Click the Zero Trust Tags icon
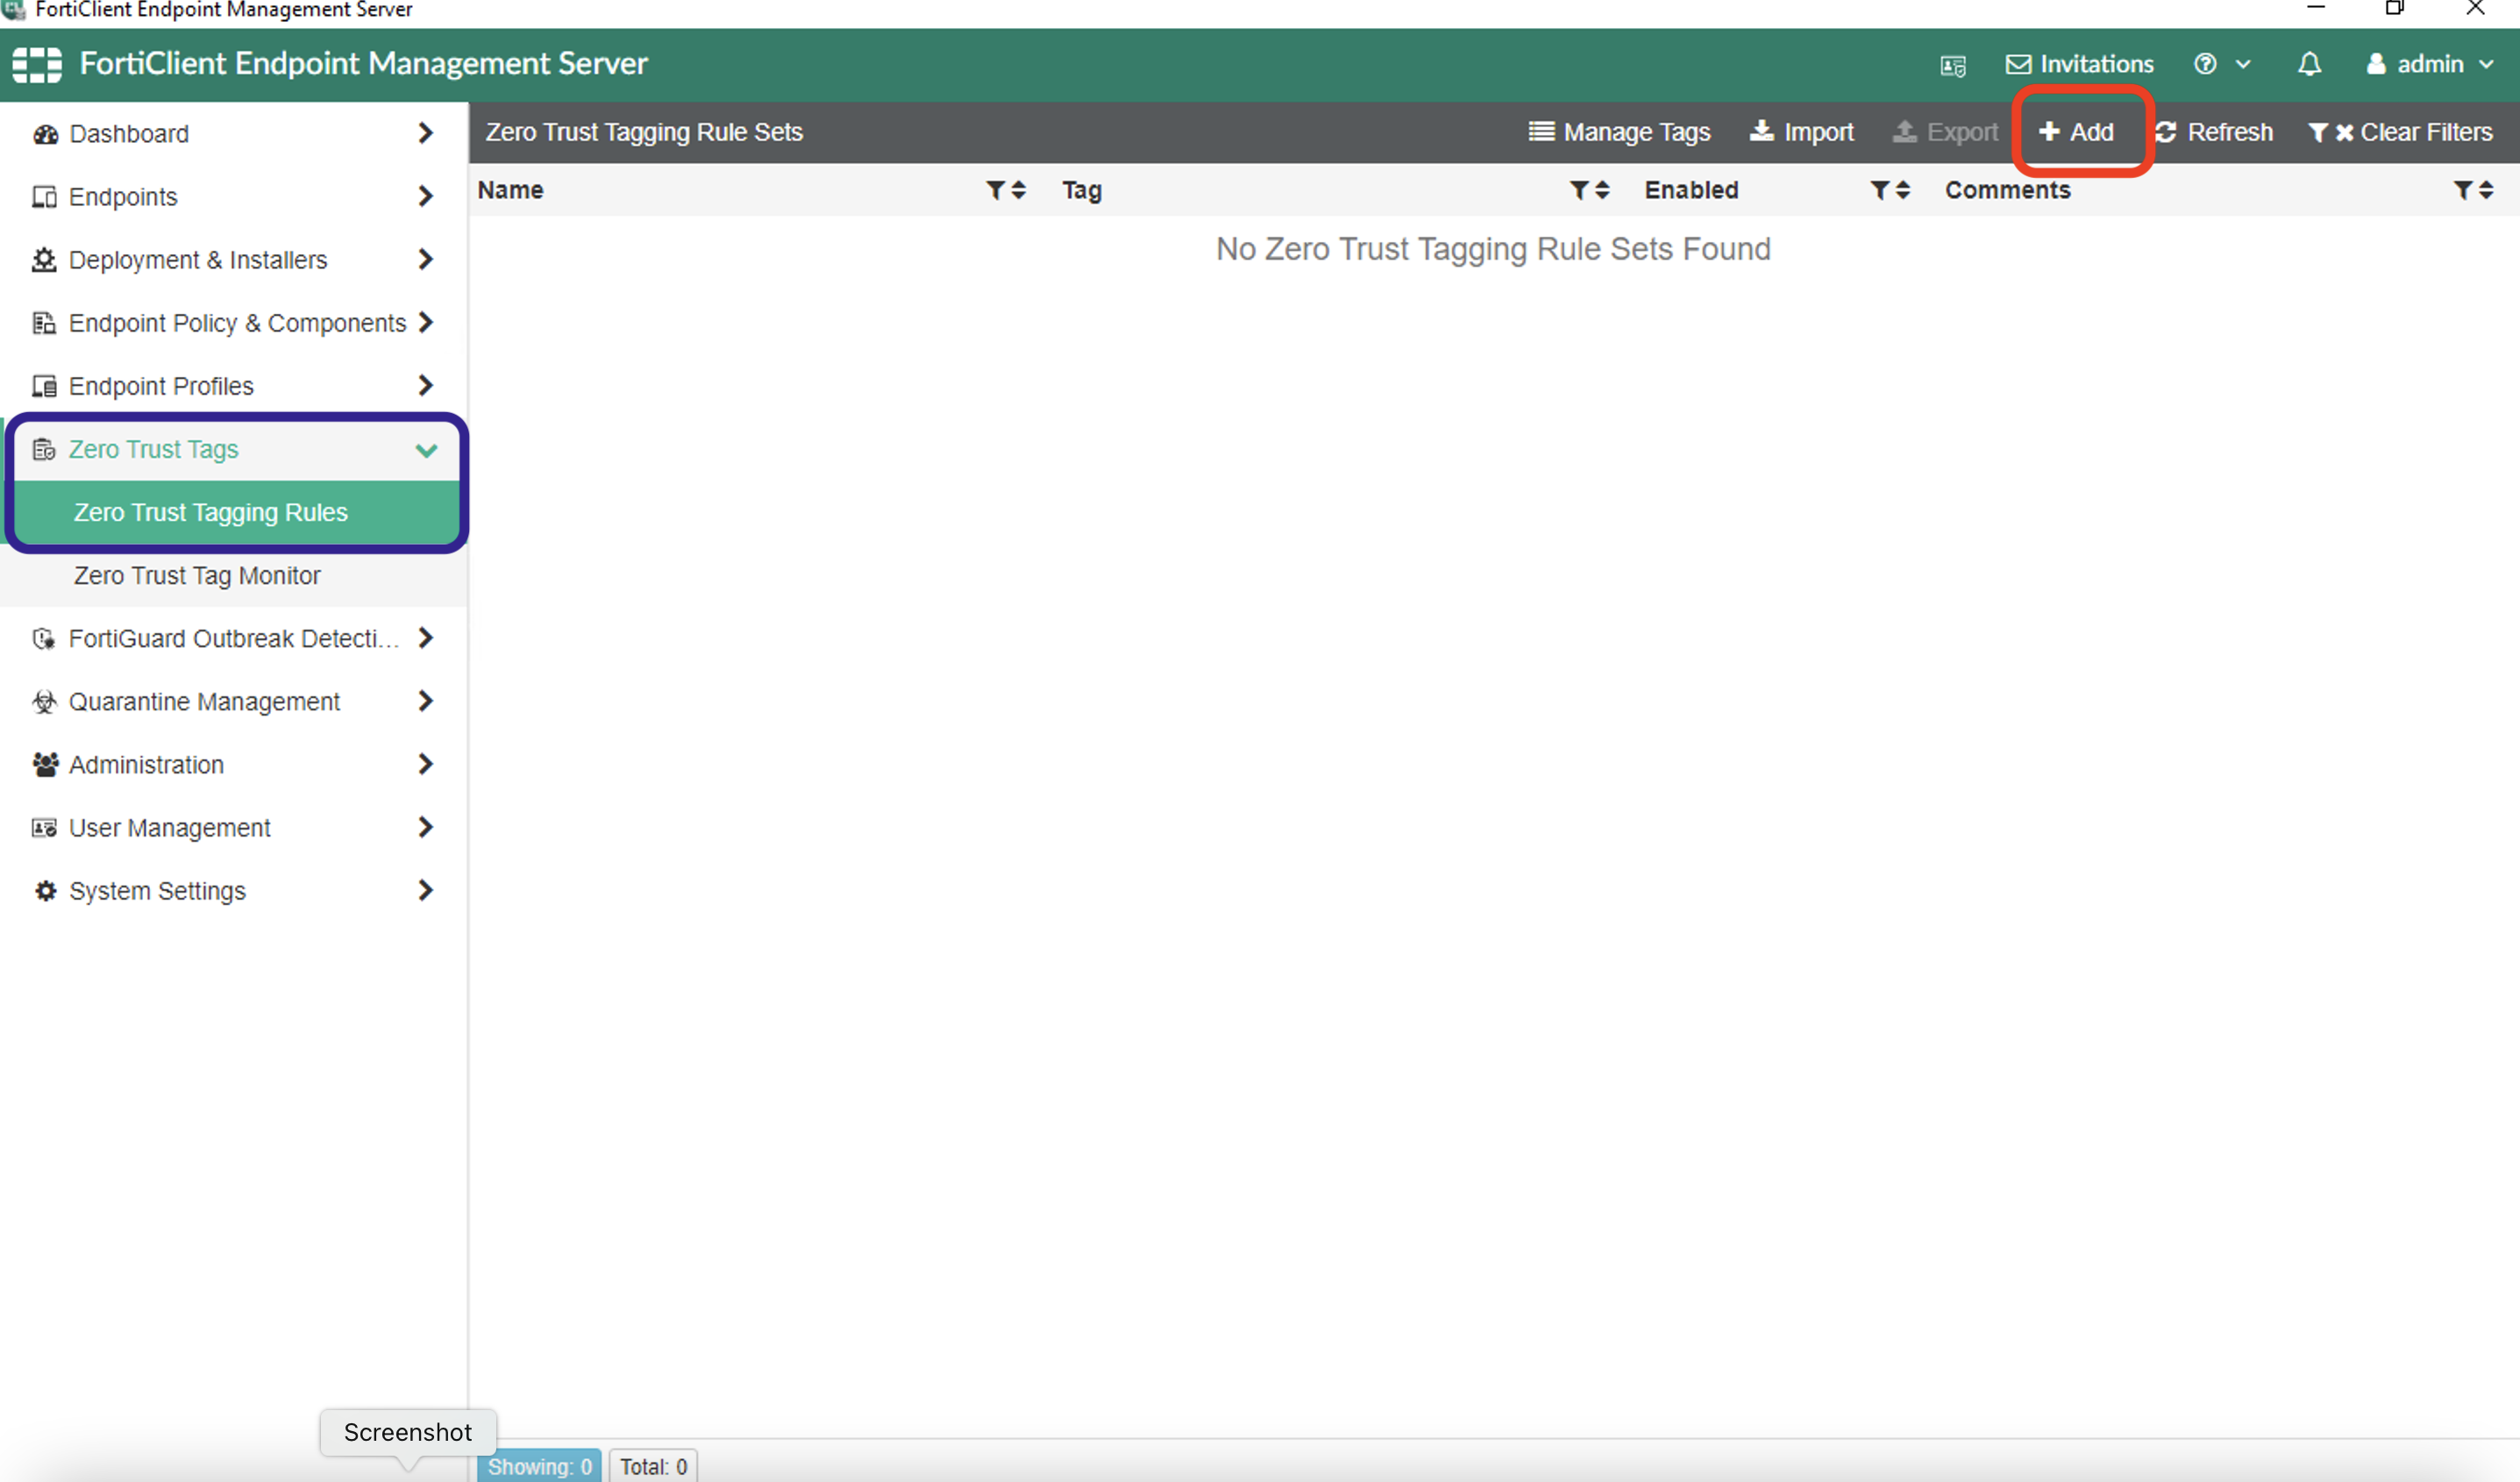This screenshot has height=1482, width=2520. pyautogui.click(x=45, y=449)
